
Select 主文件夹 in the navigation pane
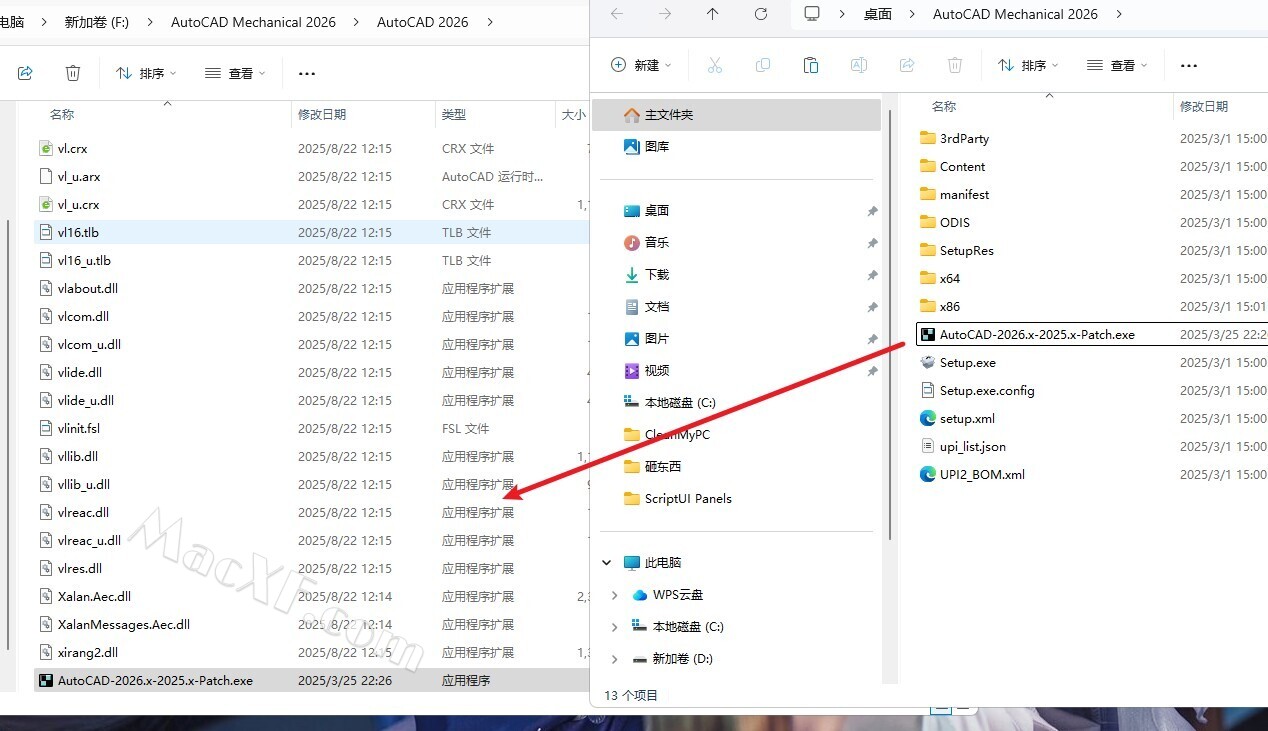pyautogui.click(x=737, y=115)
